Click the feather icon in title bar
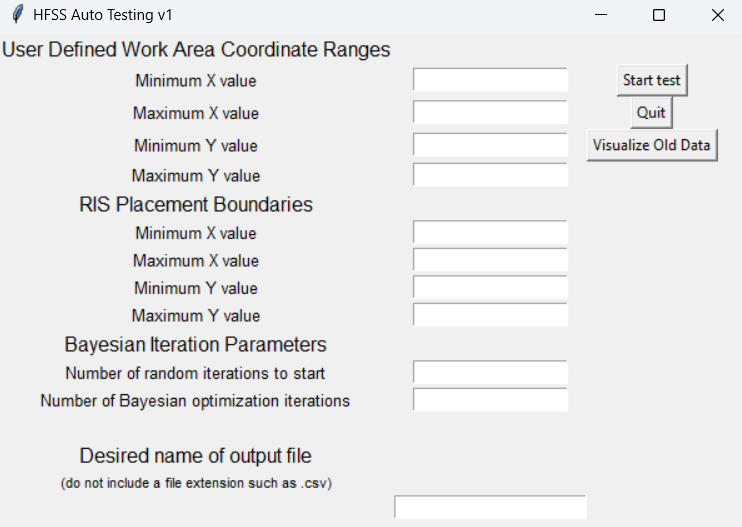 18,14
